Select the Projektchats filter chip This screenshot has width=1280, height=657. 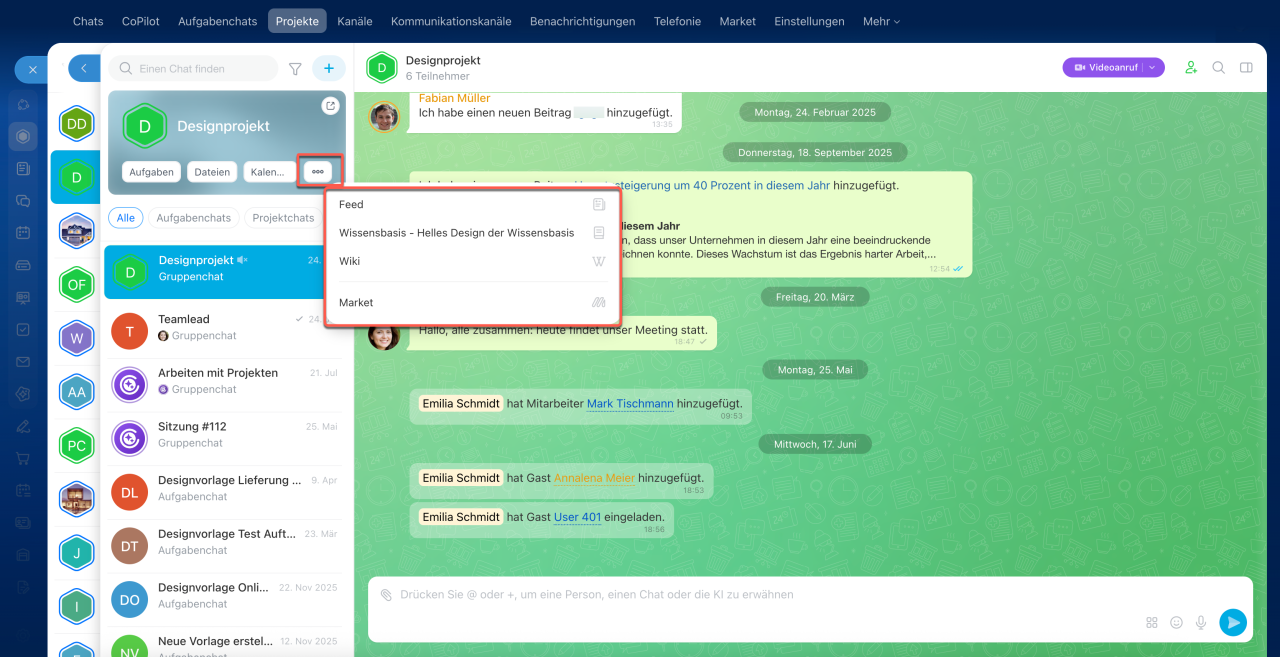point(284,218)
